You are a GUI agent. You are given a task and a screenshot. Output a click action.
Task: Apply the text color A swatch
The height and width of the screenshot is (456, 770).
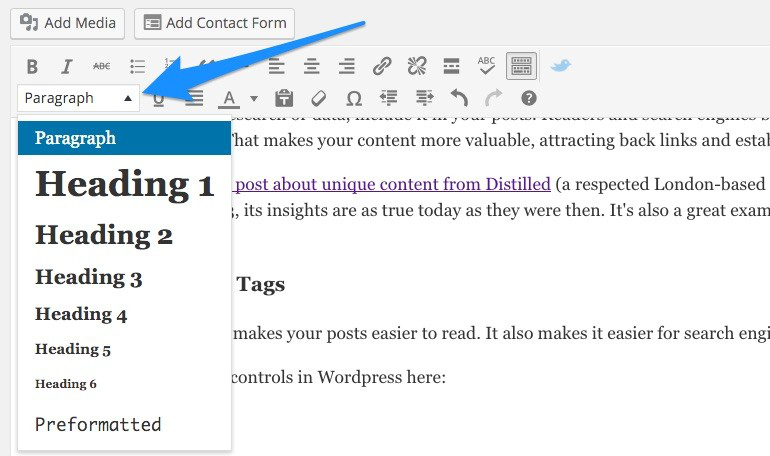230,98
